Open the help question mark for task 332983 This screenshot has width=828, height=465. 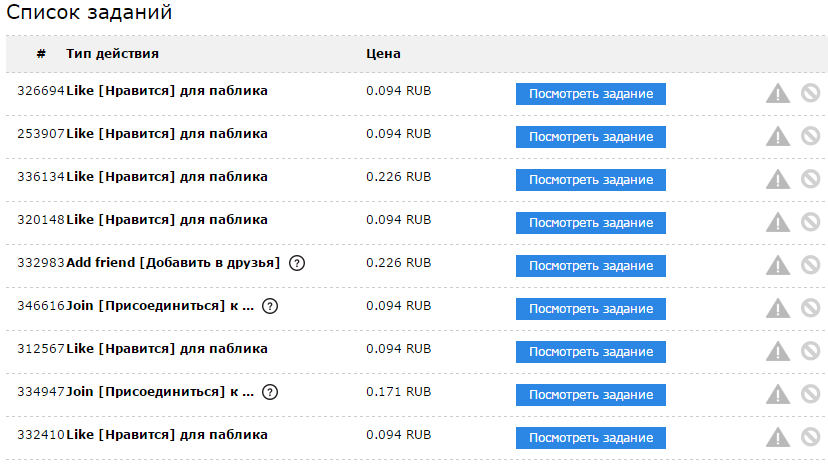point(296,263)
